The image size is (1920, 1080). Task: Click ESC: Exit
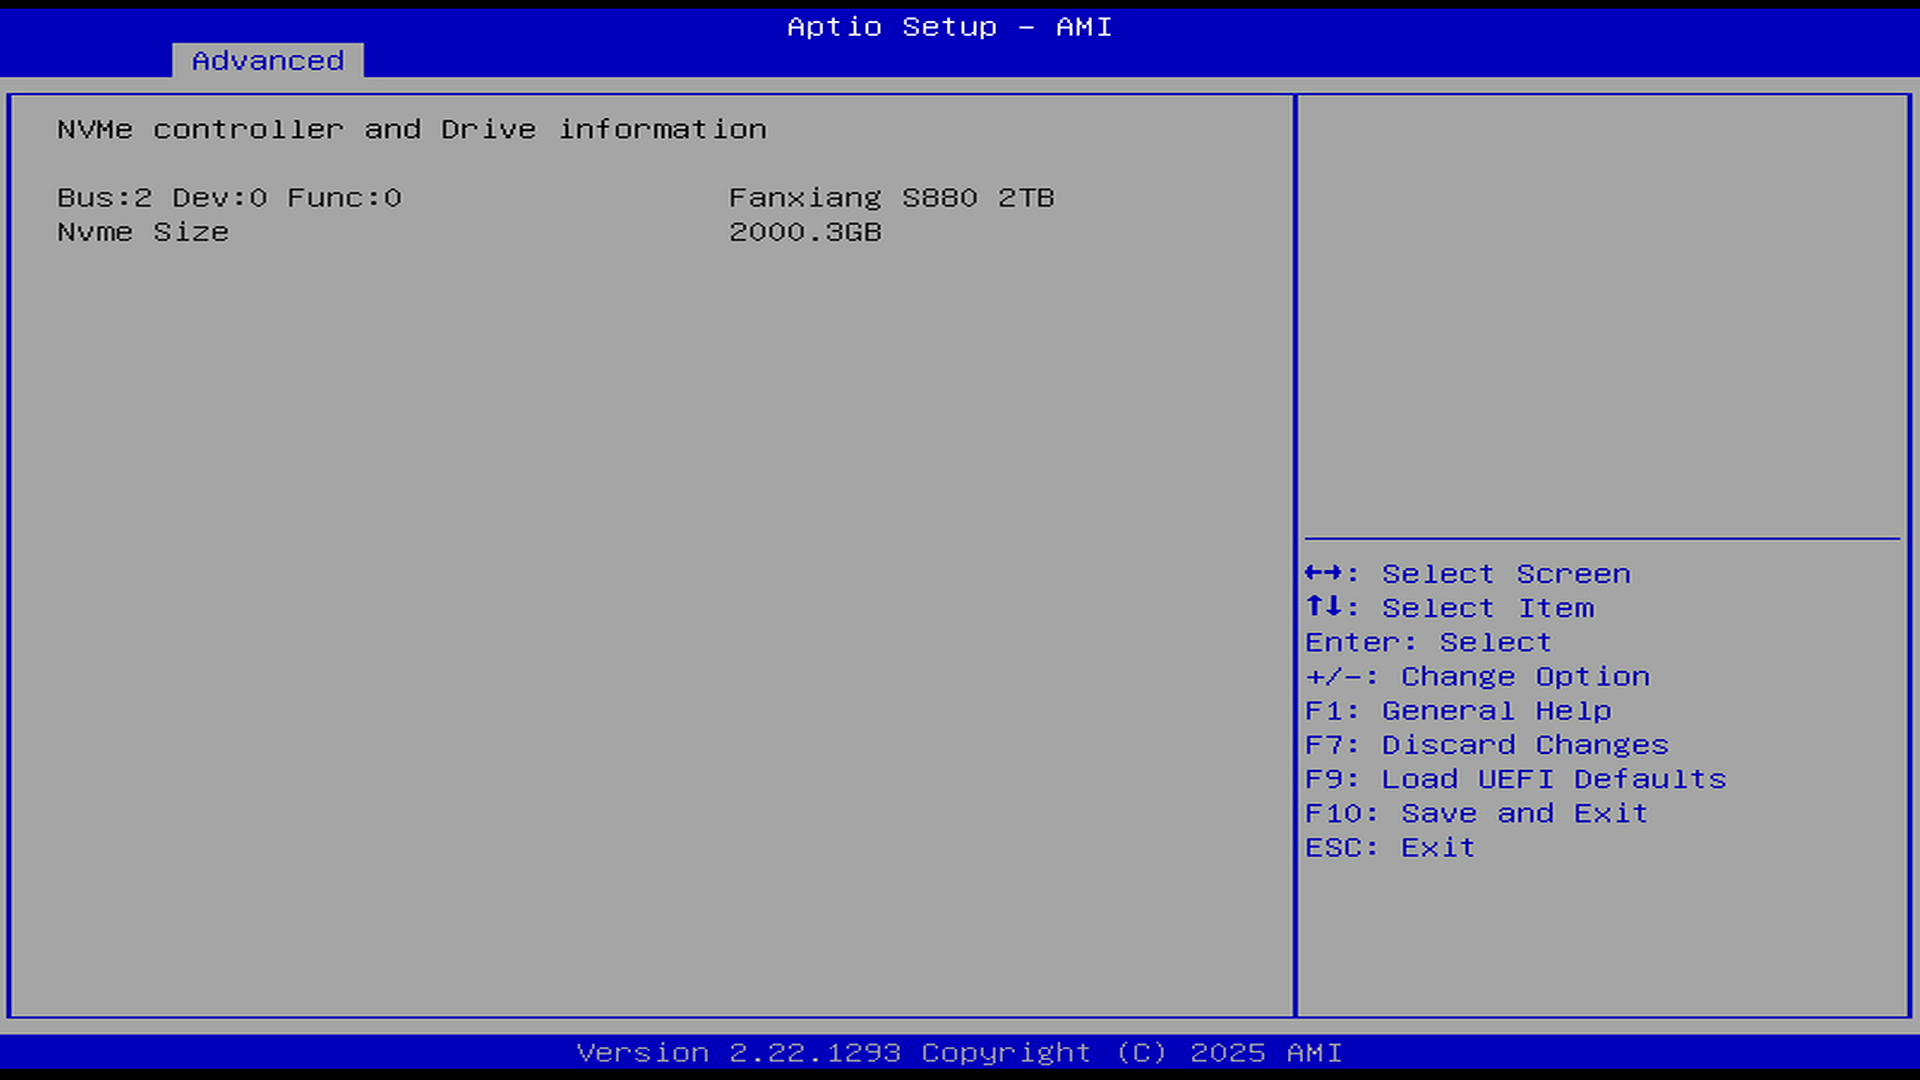(1389, 848)
